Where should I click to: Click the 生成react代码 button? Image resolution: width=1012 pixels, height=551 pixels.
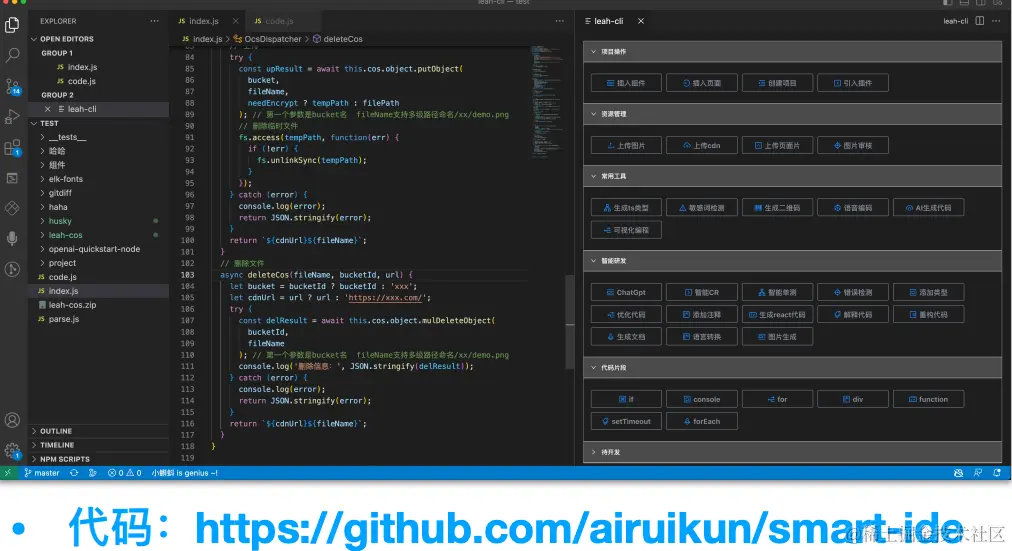click(777, 314)
